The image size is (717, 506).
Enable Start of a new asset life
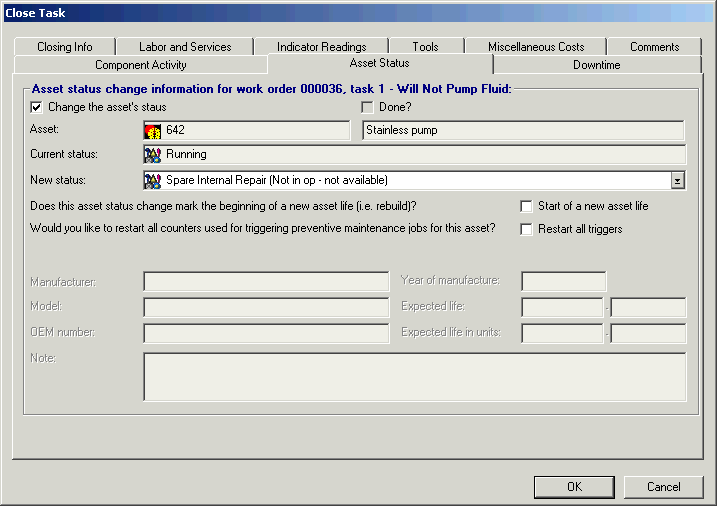click(526, 207)
